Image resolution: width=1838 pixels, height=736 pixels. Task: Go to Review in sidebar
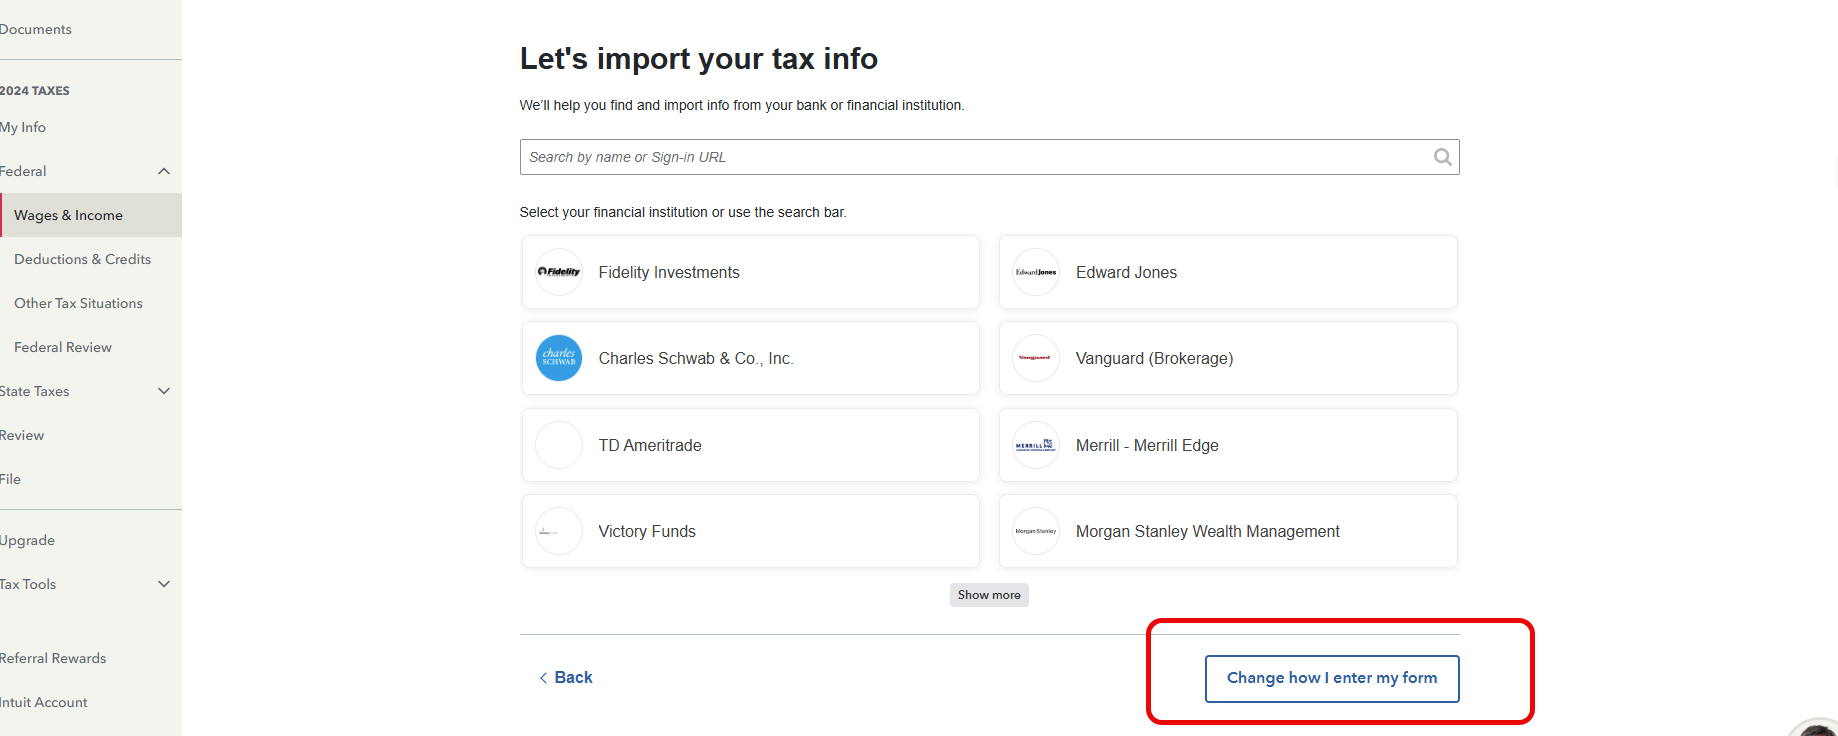click(22, 435)
